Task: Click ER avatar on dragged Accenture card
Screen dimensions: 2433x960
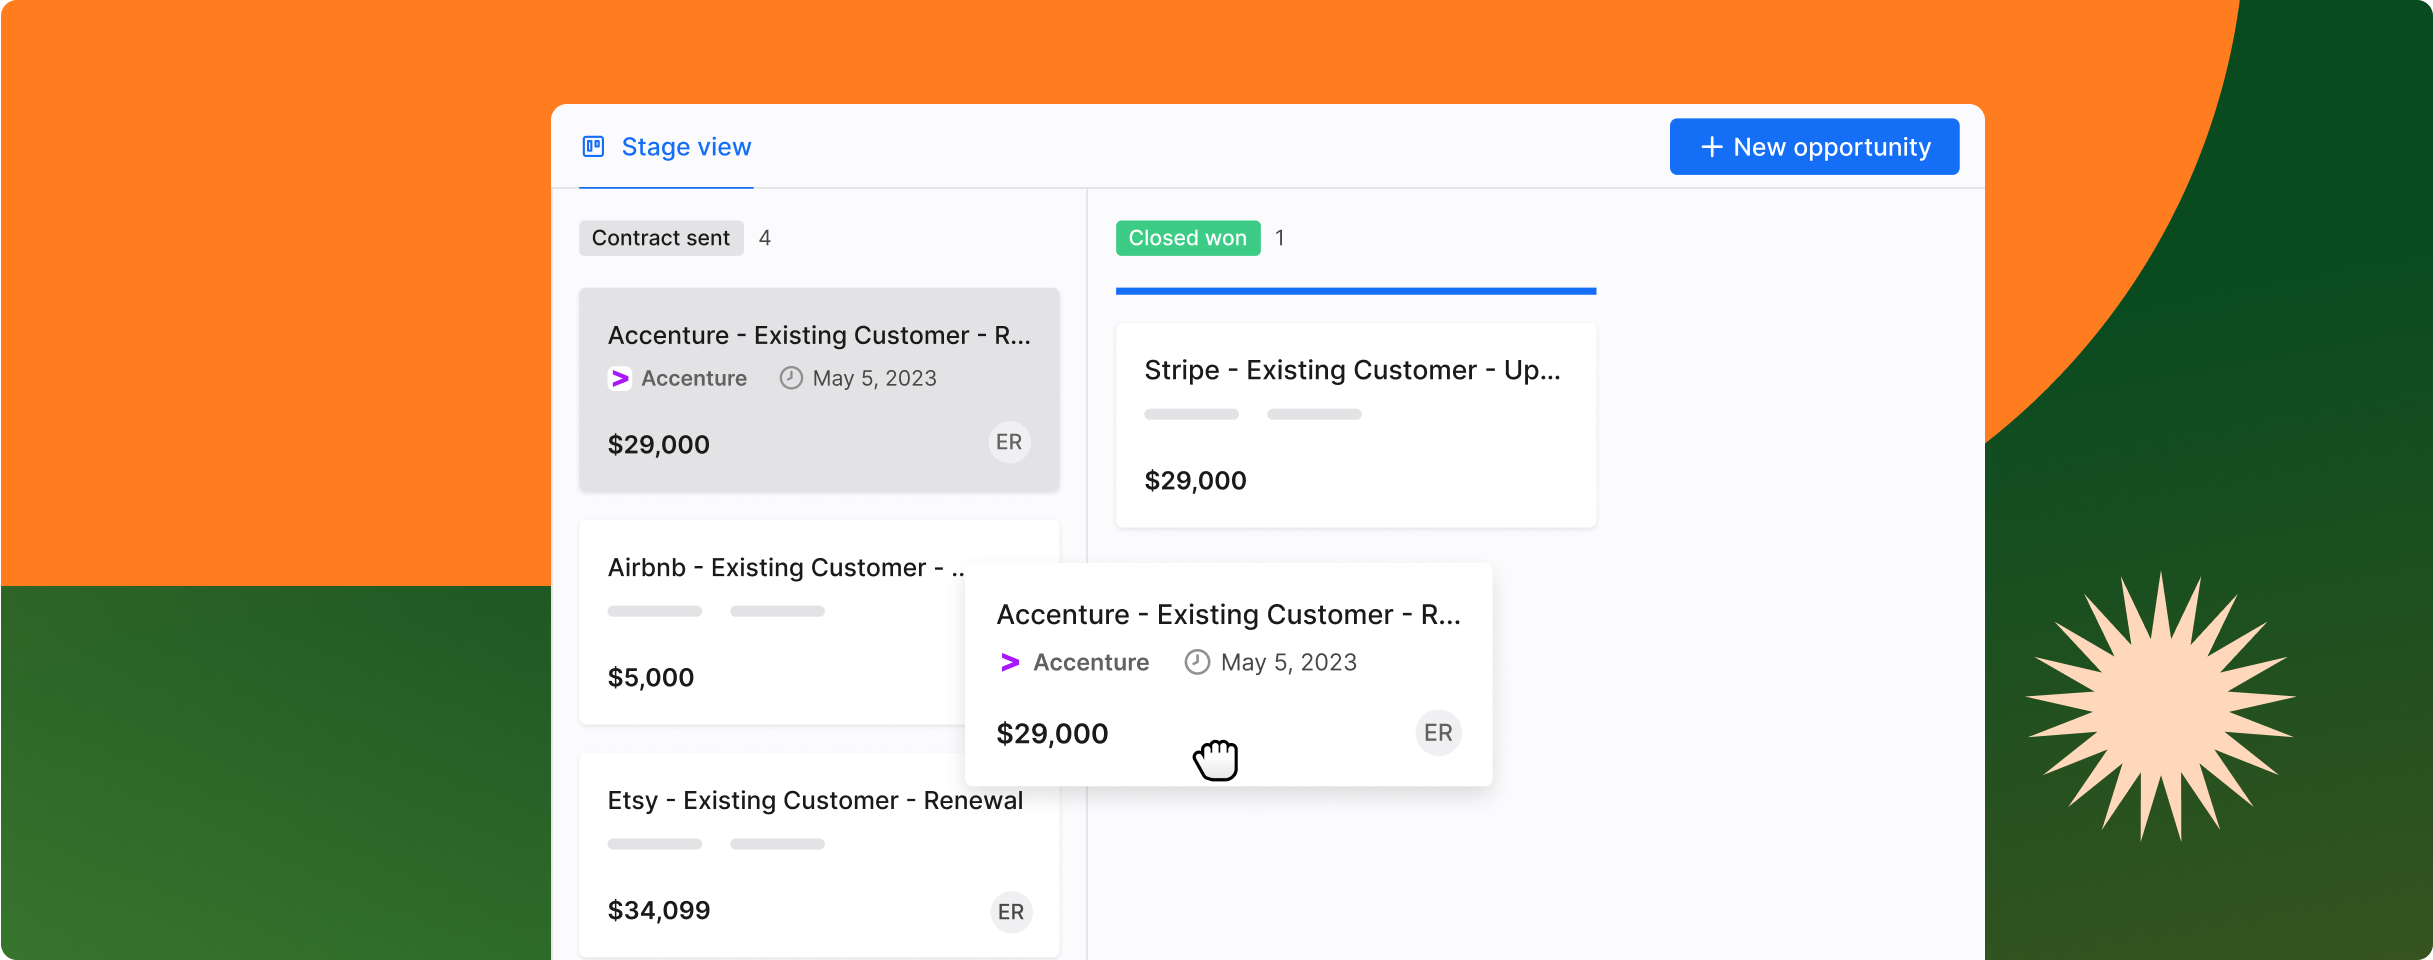Action: pyautogui.click(x=1438, y=733)
